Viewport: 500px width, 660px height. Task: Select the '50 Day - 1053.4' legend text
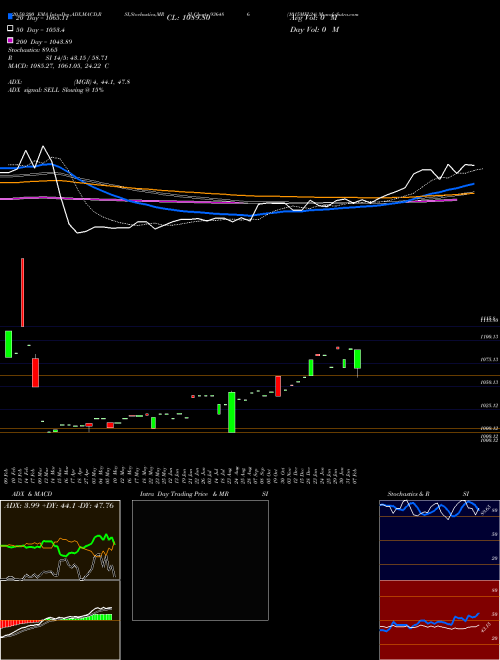[40, 30]
